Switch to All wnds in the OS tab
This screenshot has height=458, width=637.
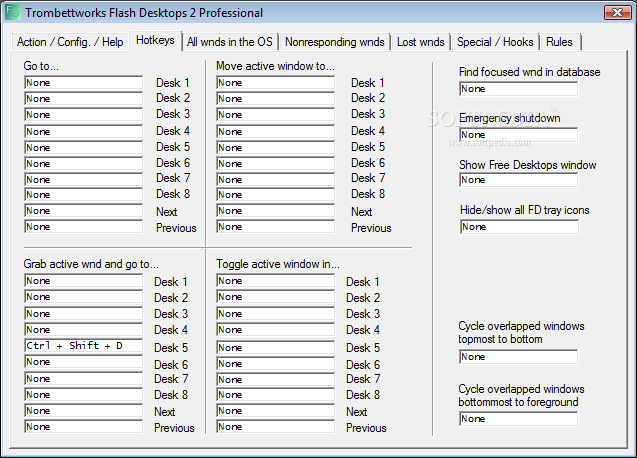coord(230,42)
